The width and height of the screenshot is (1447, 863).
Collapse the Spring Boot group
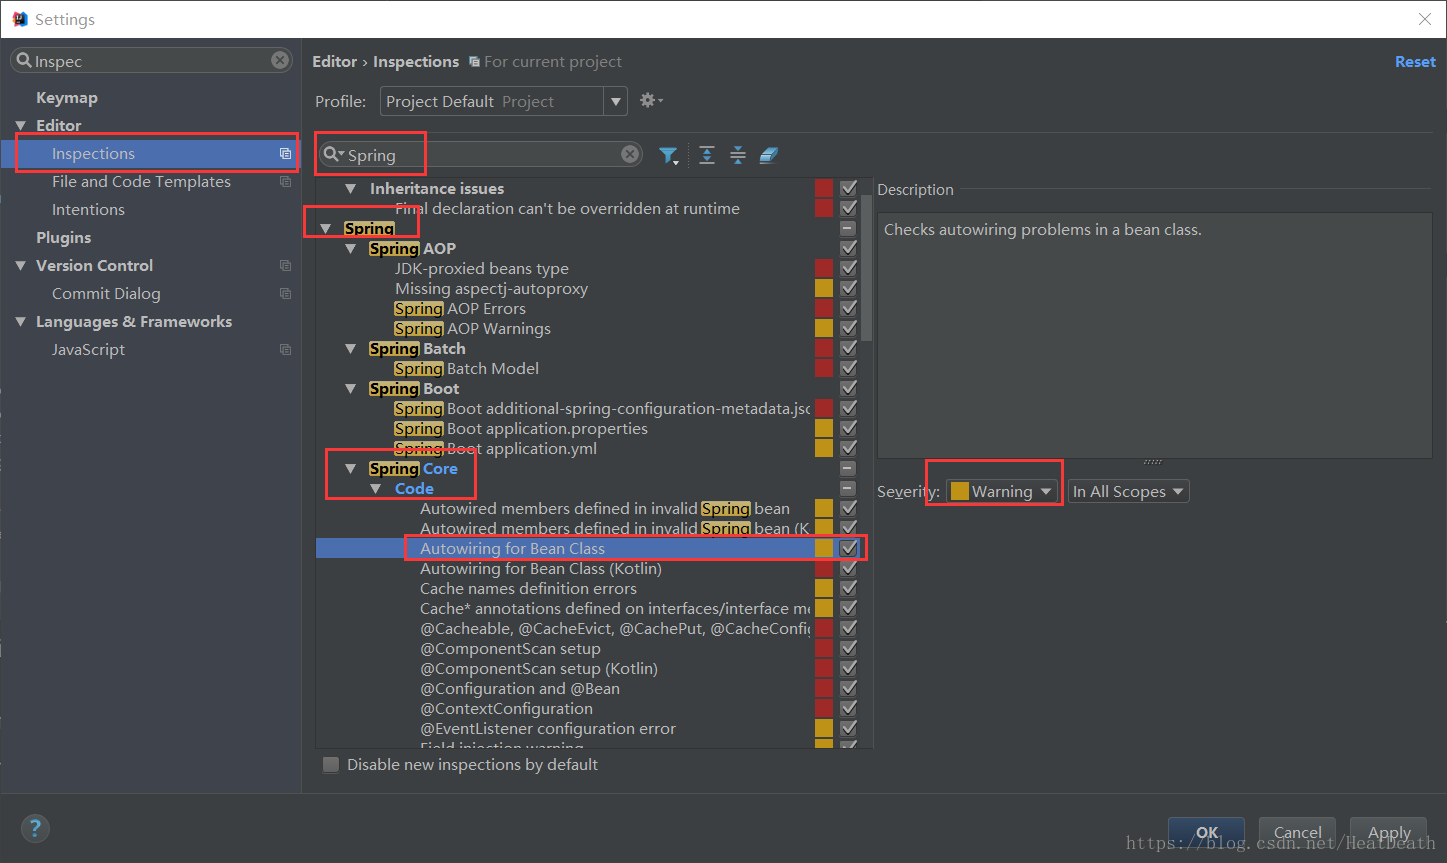[x=350, y=388]
